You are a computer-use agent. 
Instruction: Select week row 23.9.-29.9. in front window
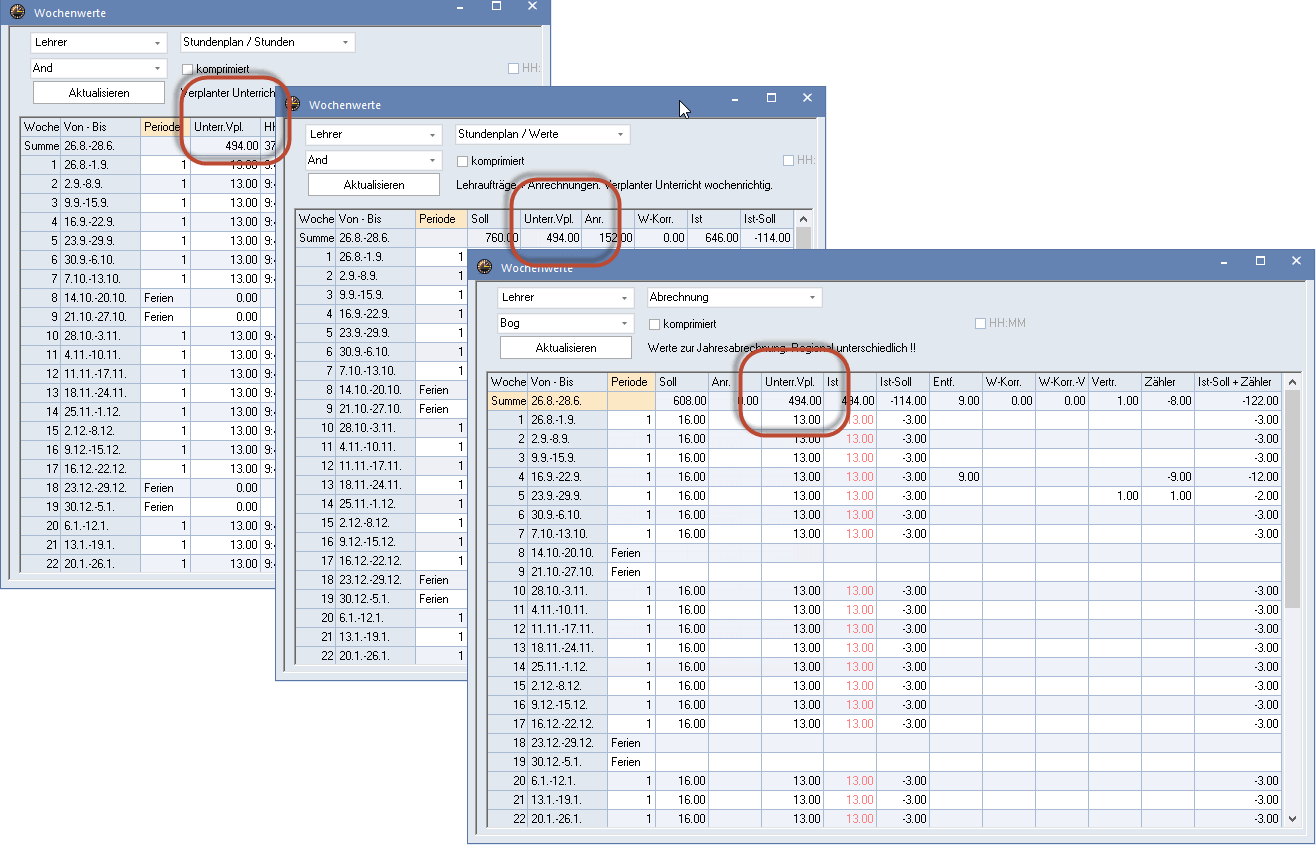(x=885, y=496)
